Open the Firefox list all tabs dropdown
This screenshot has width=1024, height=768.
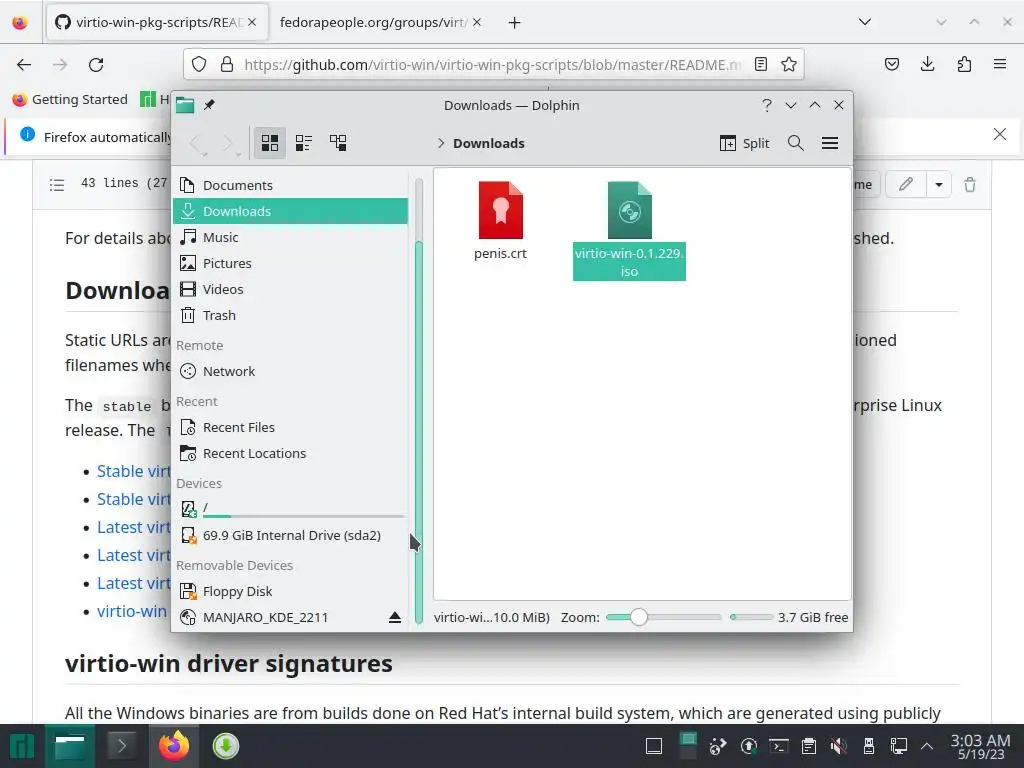click(865, 22)
